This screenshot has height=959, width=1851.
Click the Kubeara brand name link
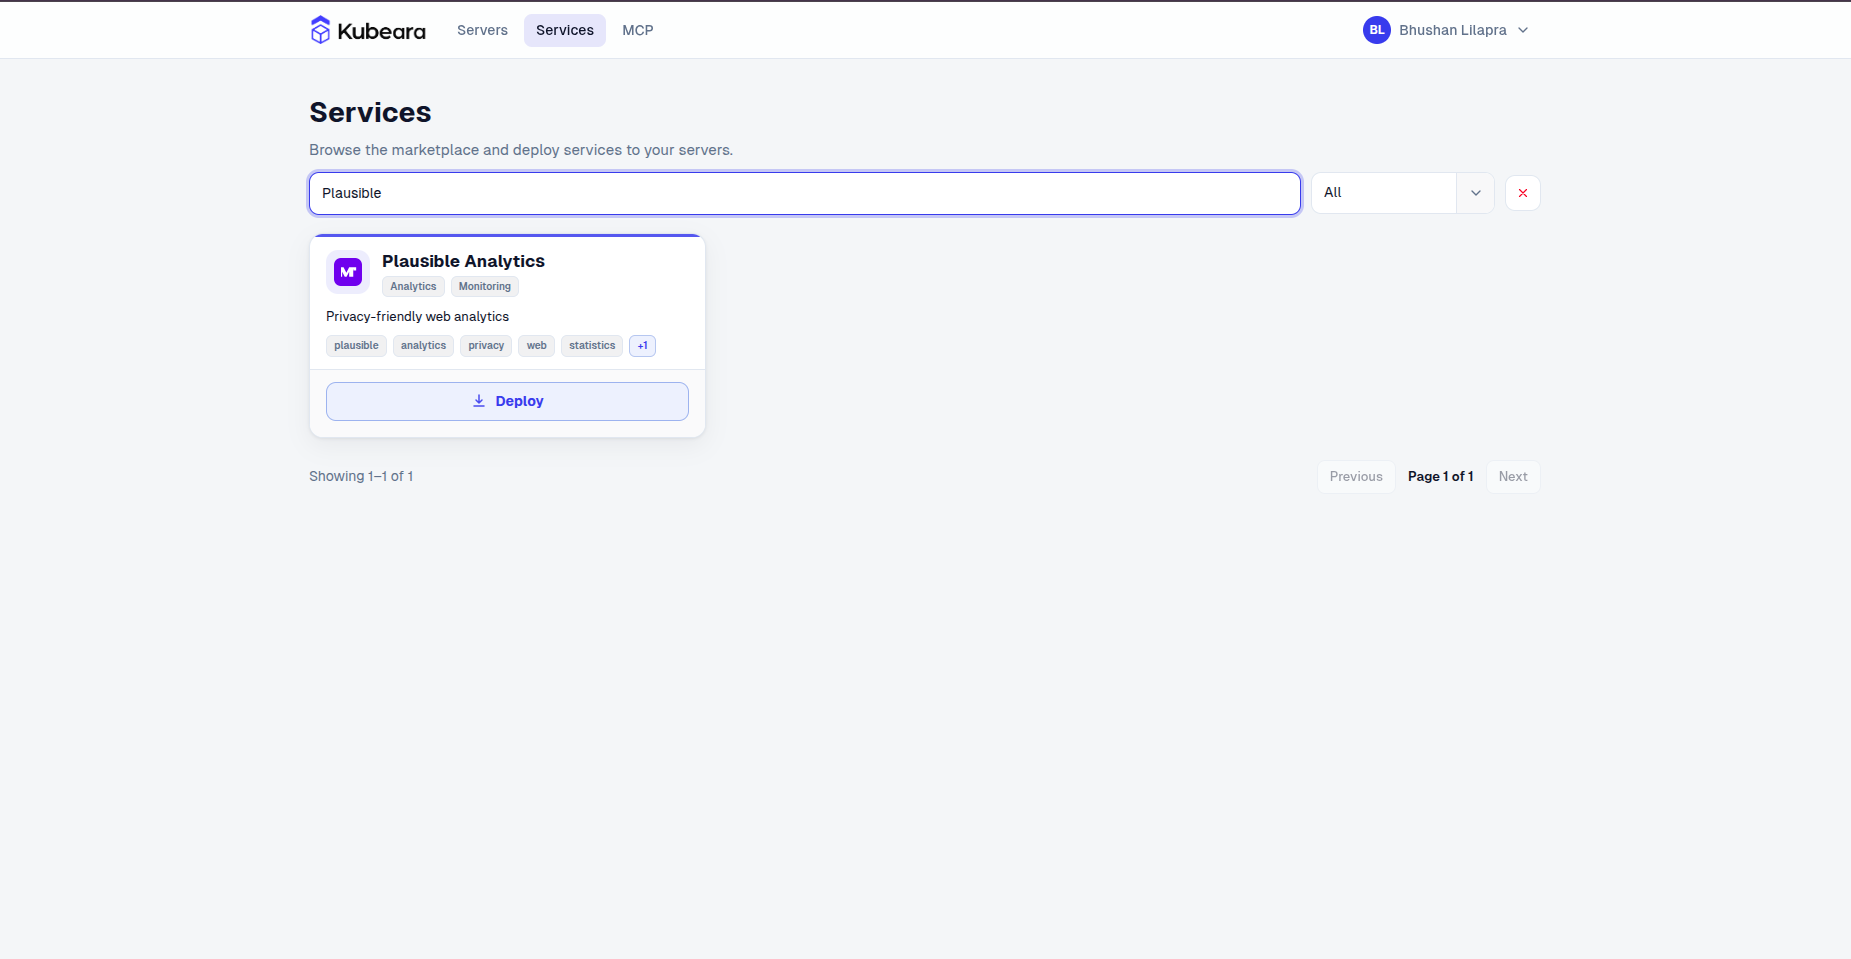point(382,31)
